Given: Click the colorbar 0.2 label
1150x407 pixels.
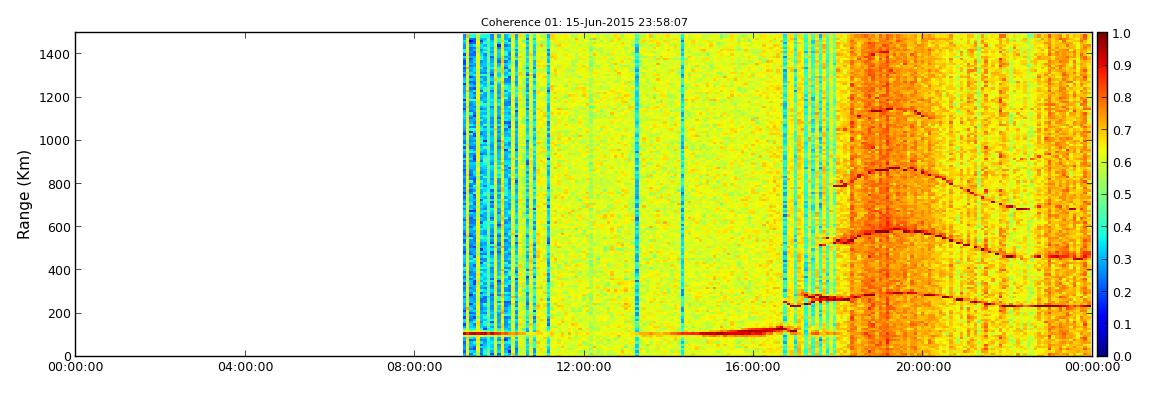Looking at the screenshot, I should point(1122,292).
